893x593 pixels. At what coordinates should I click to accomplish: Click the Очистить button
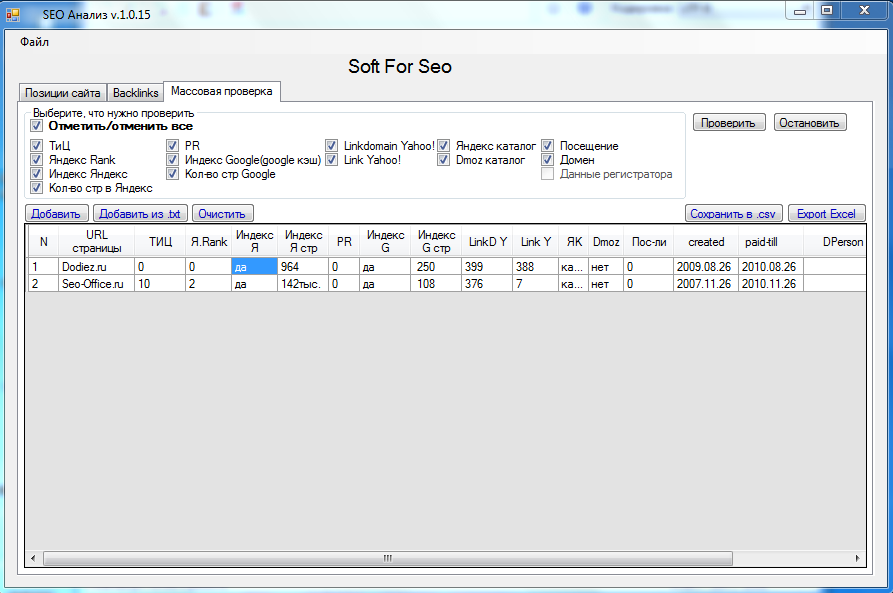tap(223, 214)
